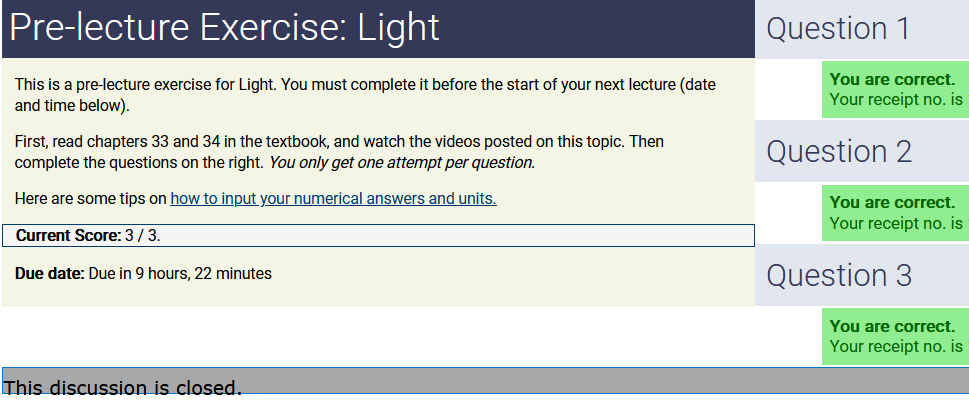The height and width of the screenshot is (407, 969).
Task: Click the italic "You only get one attempt" text
Action: pos(402,162)
